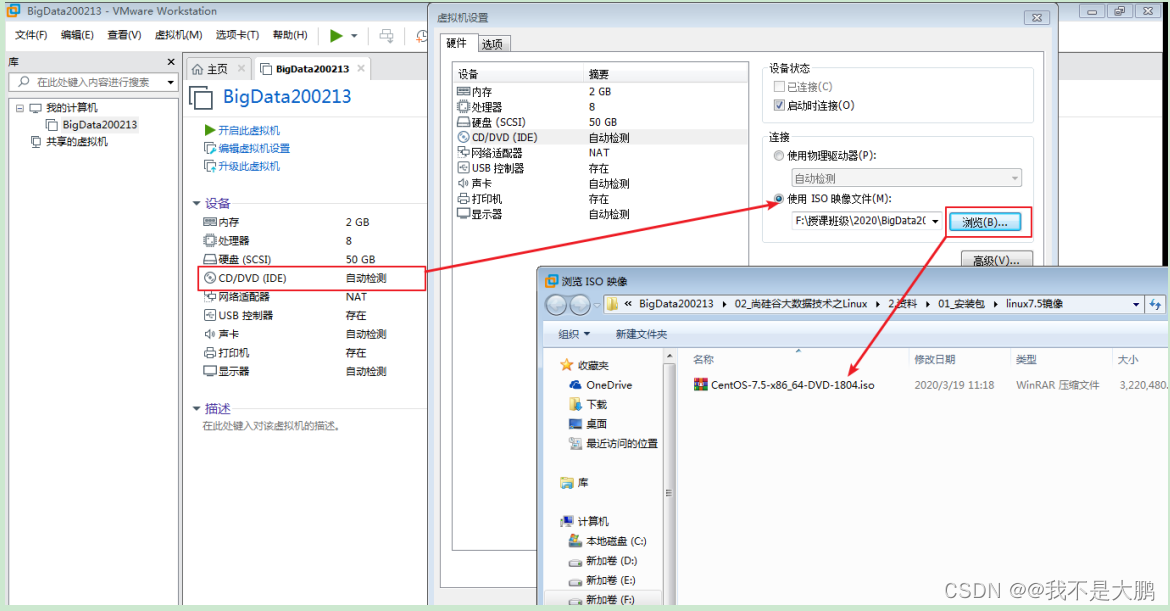This screenshot has height=611, width=1170.
Task: Select 声卡 in settings hardware list
Action: 600,184
